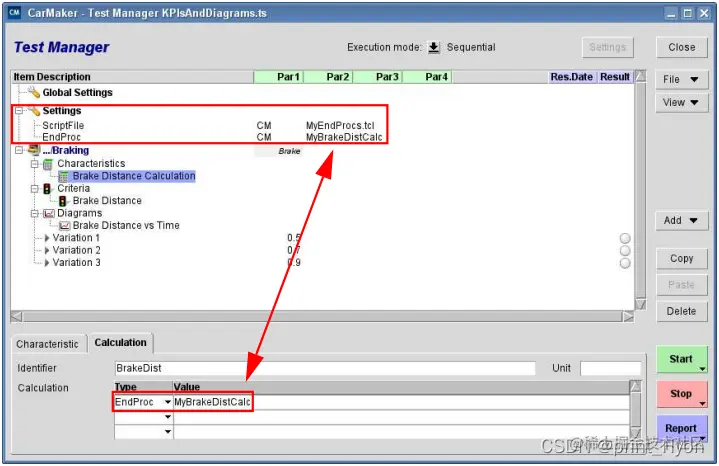Click the Par1 column header
Image resolution: width=719 pixels, height=466 pixels.
point(278,77)
